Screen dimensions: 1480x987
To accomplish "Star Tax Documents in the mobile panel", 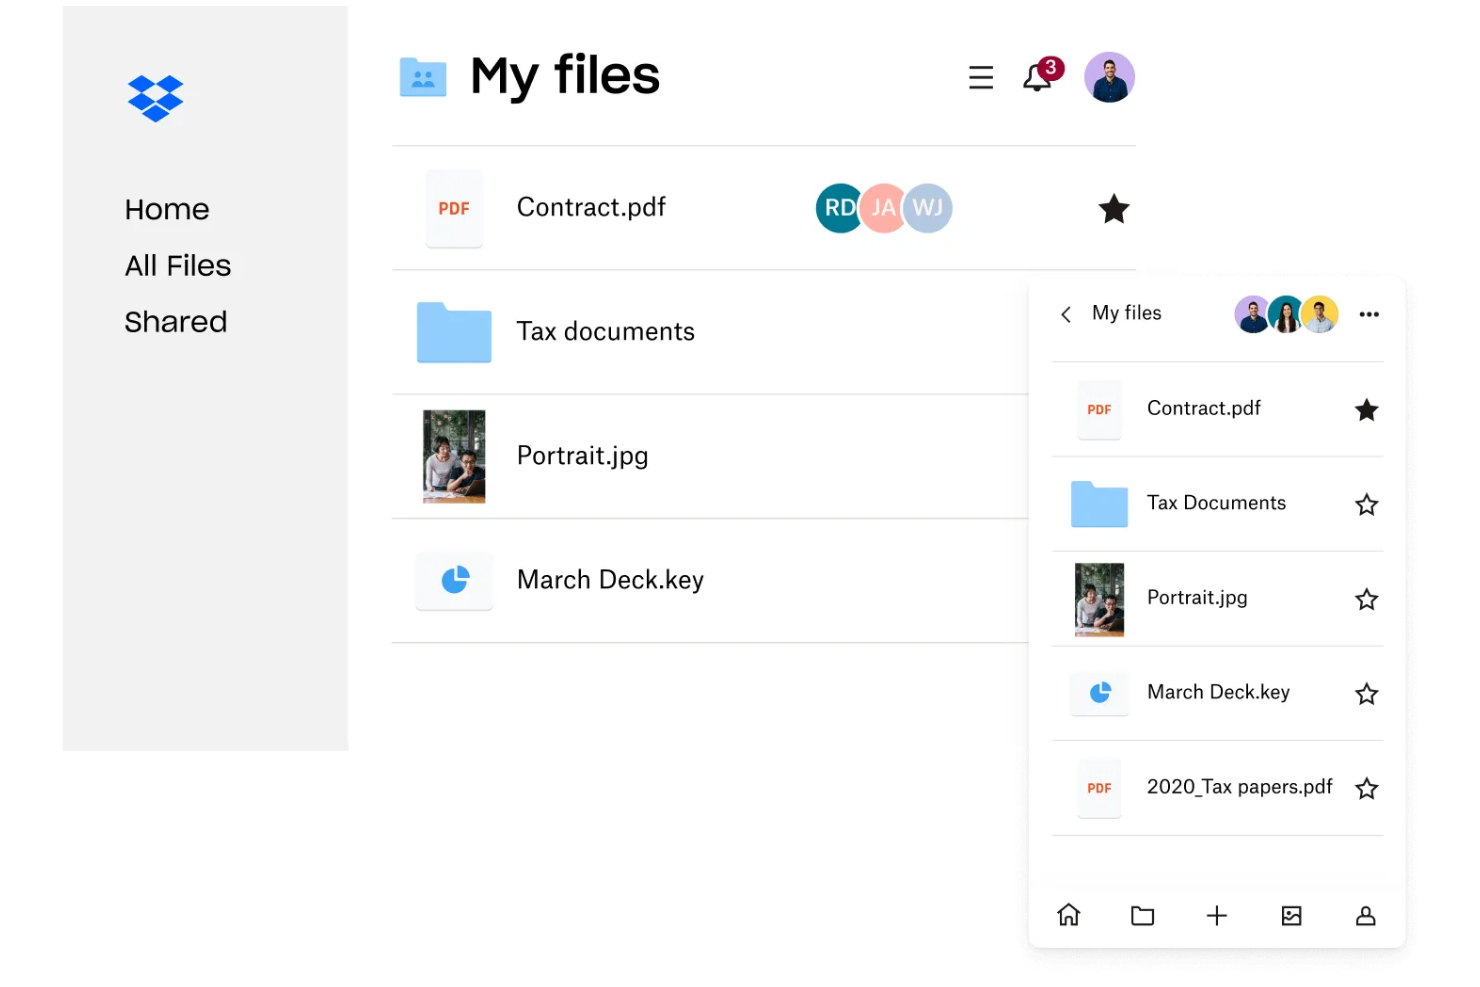I will (x=1367, y=505).
